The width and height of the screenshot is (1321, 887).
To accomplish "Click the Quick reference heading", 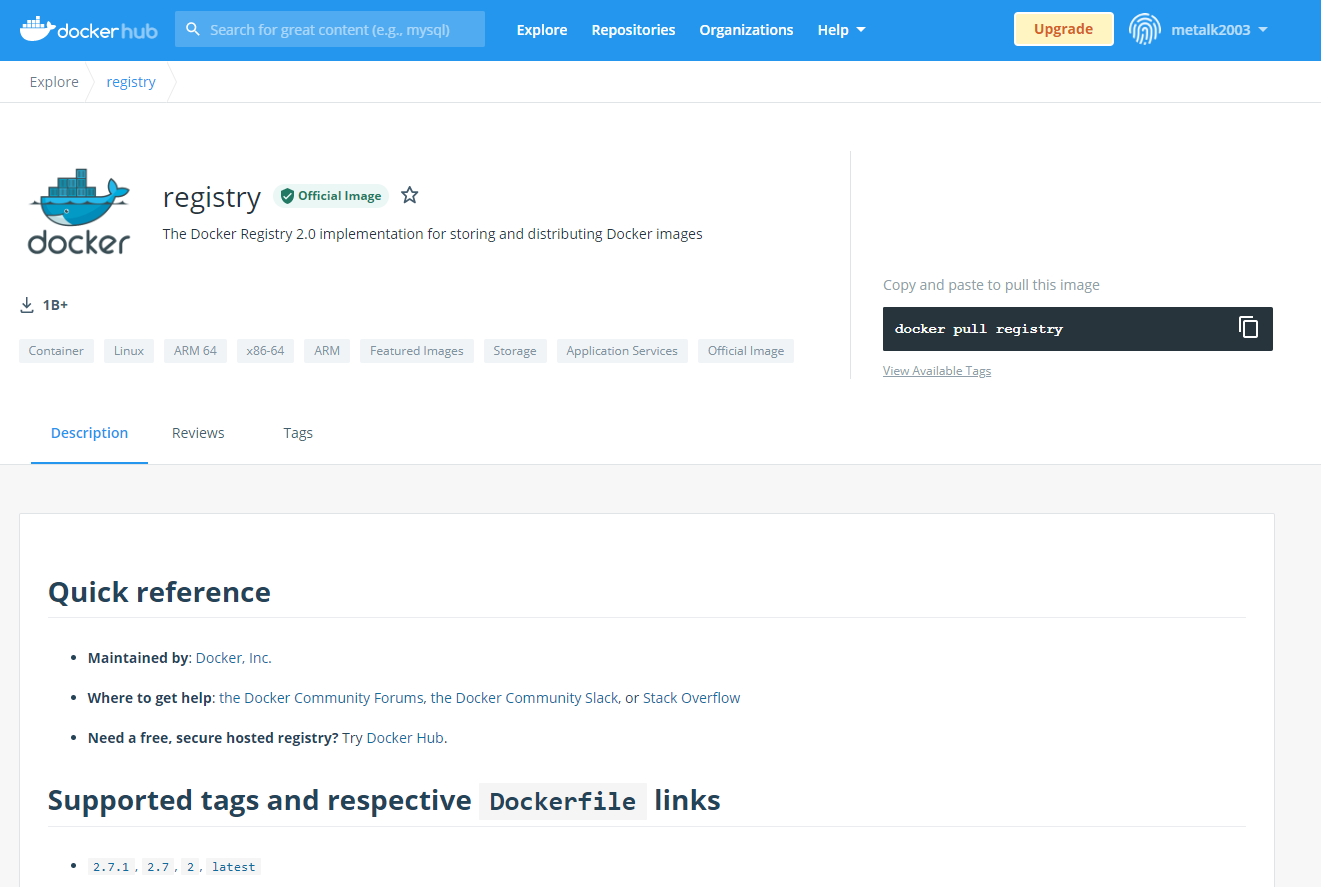I will 159,592.
